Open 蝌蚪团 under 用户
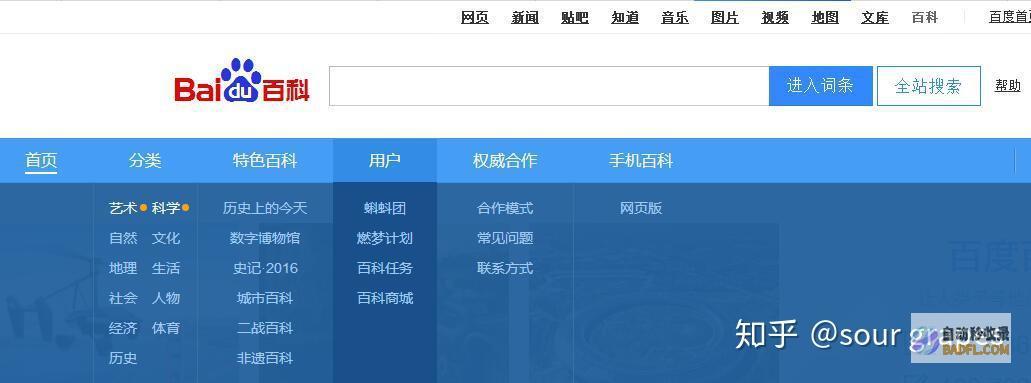Viewport: 1031px width, 383px height. tap(385, 209)
